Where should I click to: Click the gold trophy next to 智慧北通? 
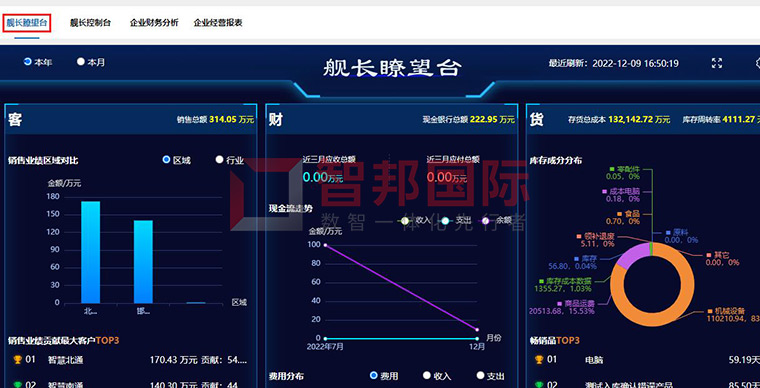pyautogui.click(x=17, y=360)
